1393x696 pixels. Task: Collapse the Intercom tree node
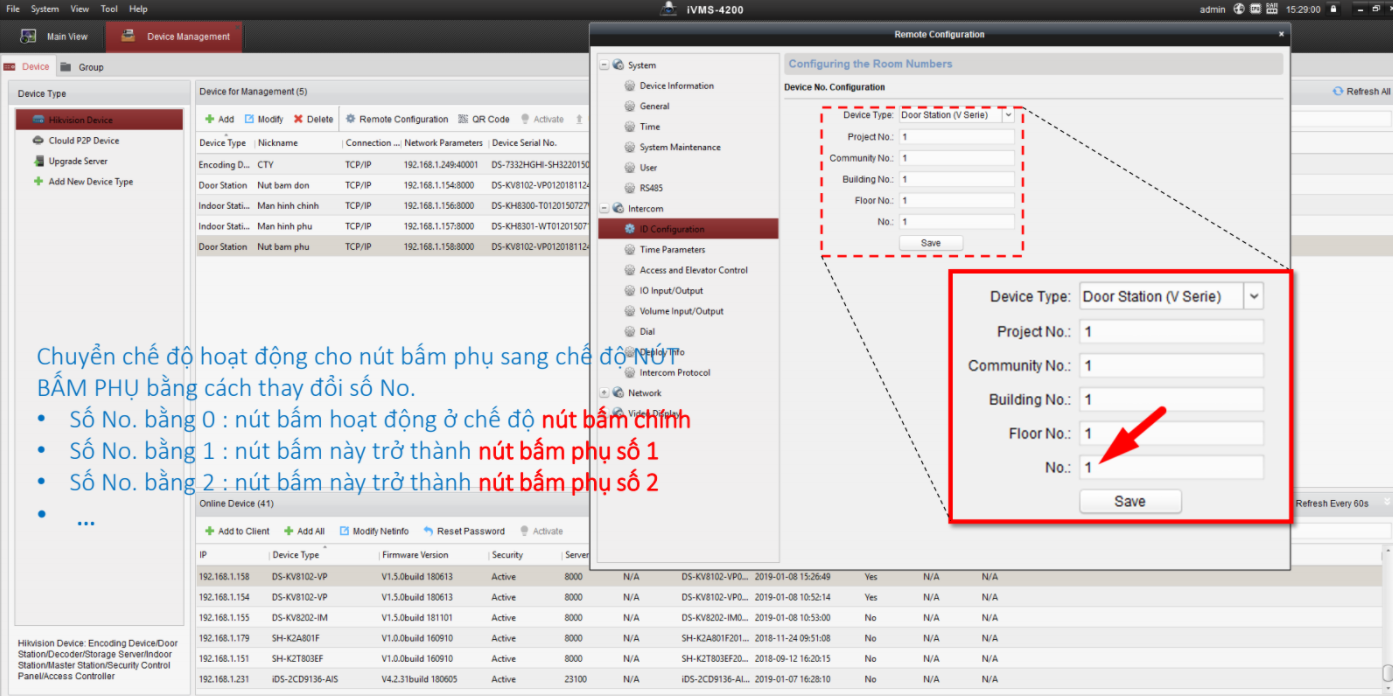click(604, 209)
